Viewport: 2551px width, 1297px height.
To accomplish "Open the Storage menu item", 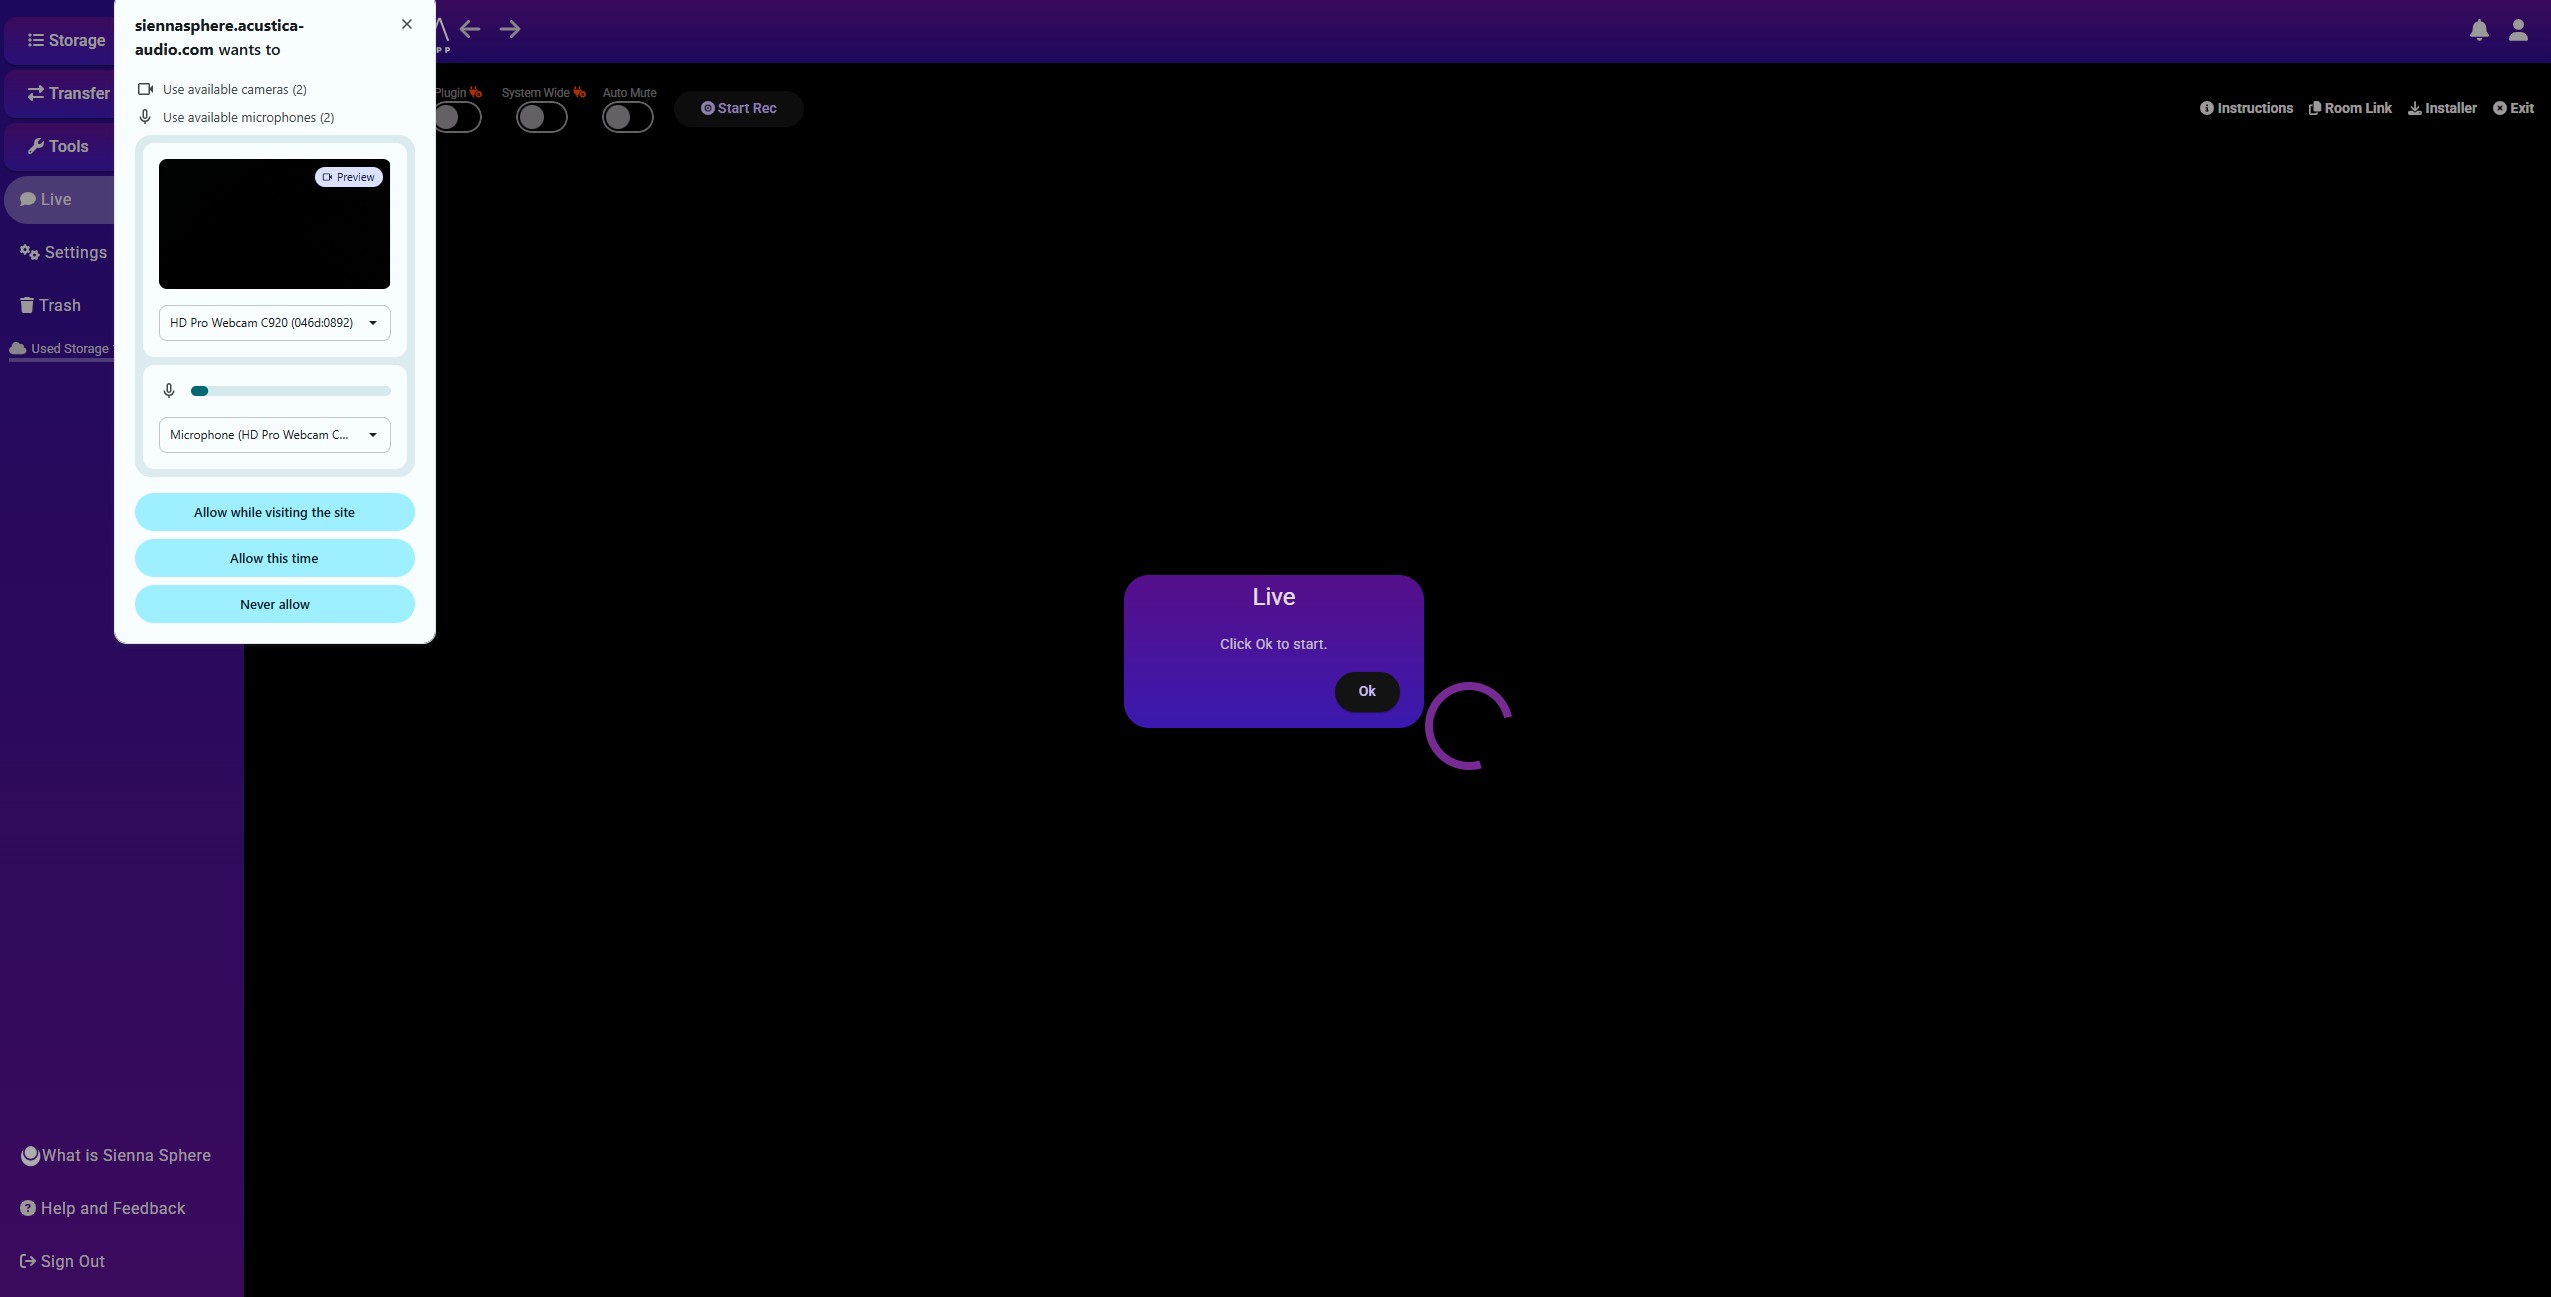I will click(x=66, y=40).
